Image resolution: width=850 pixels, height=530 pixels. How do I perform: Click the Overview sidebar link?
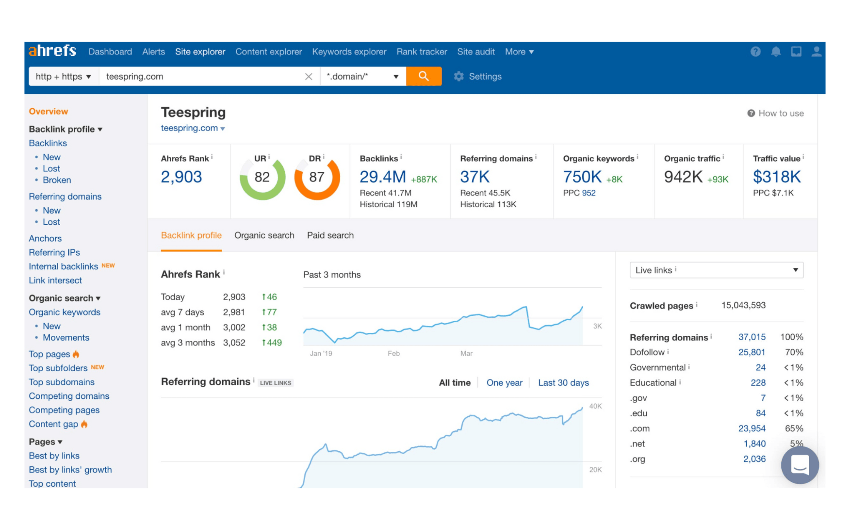coord(48,111)
